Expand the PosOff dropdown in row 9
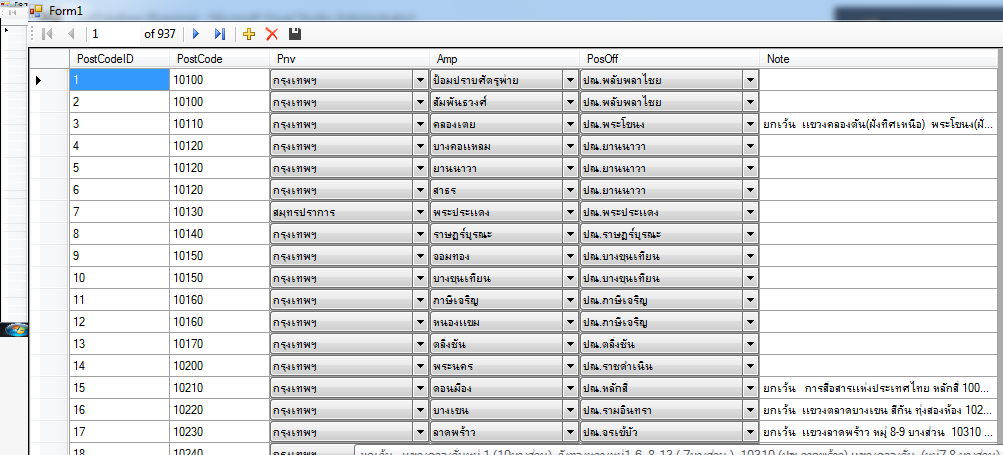Viewport: 1003px width, 455px height. 750,256
